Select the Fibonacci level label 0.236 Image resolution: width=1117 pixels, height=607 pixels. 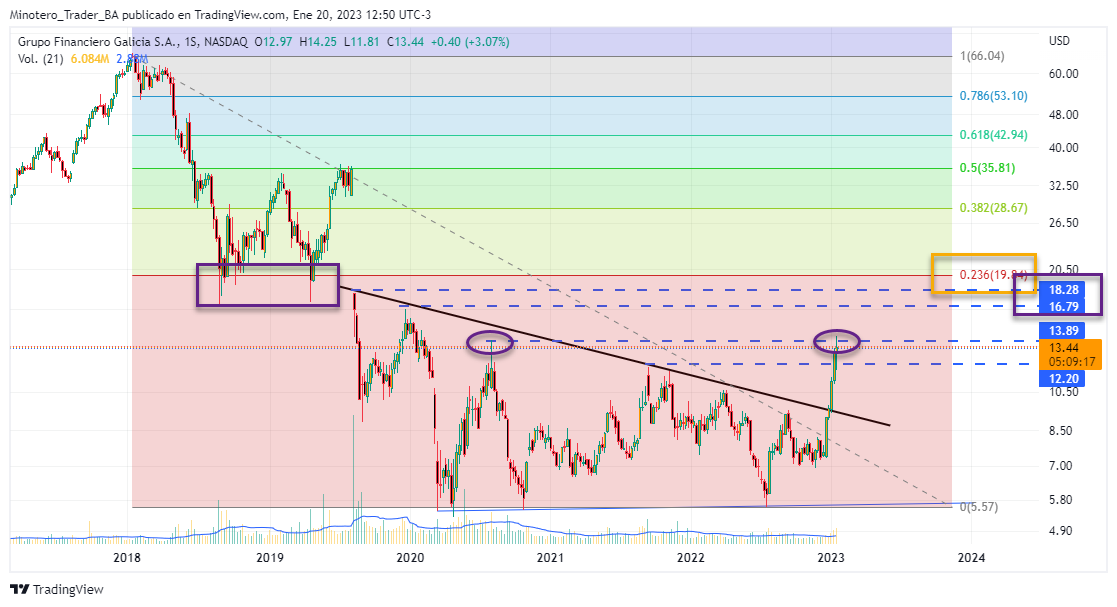[994, 275]
